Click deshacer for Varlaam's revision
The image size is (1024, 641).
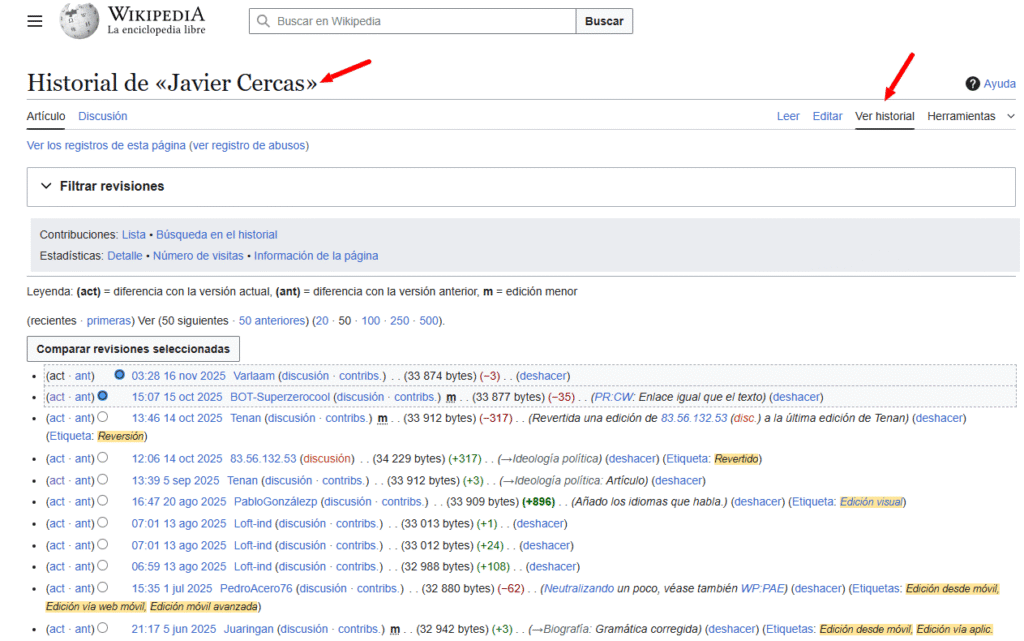[x=543, y=376]
